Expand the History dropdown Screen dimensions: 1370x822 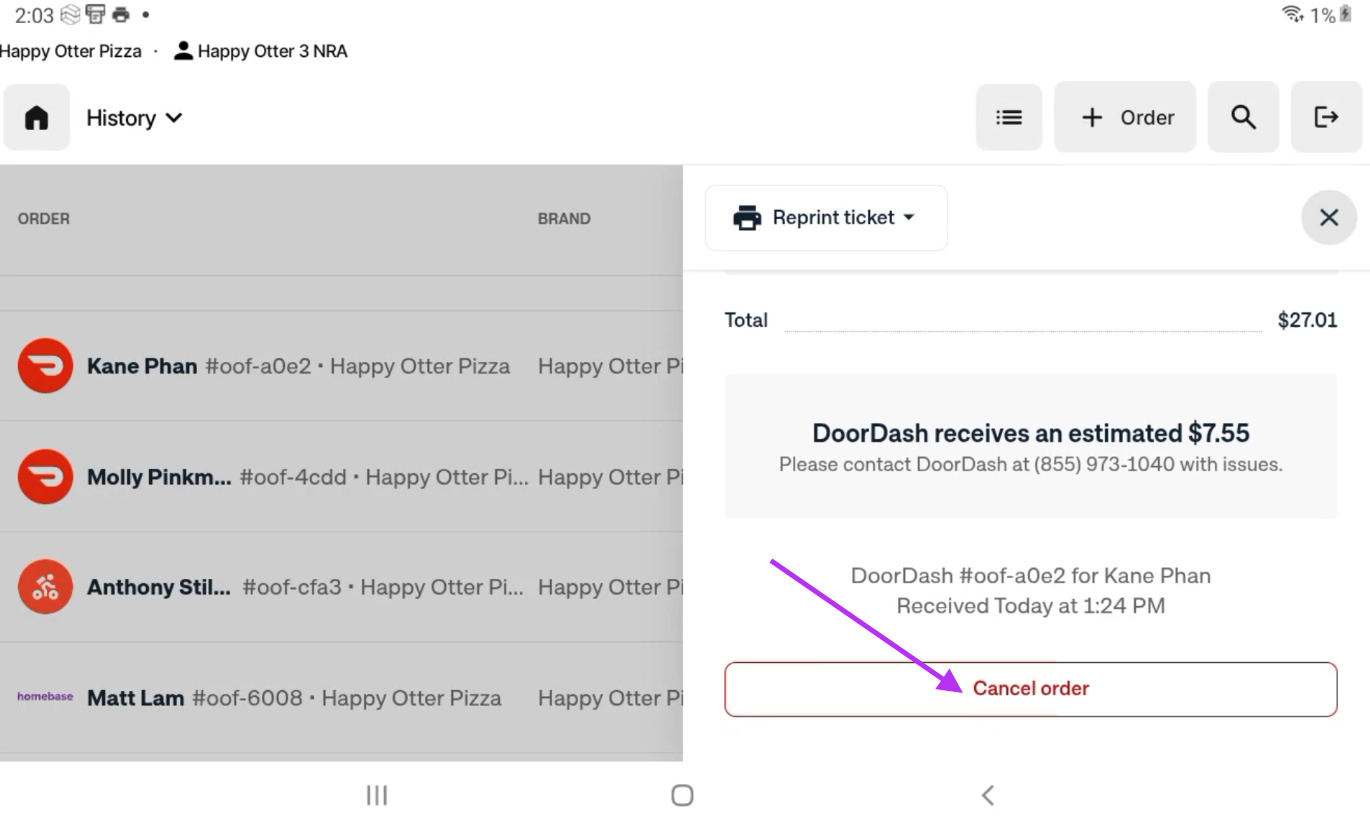[134, 118]
